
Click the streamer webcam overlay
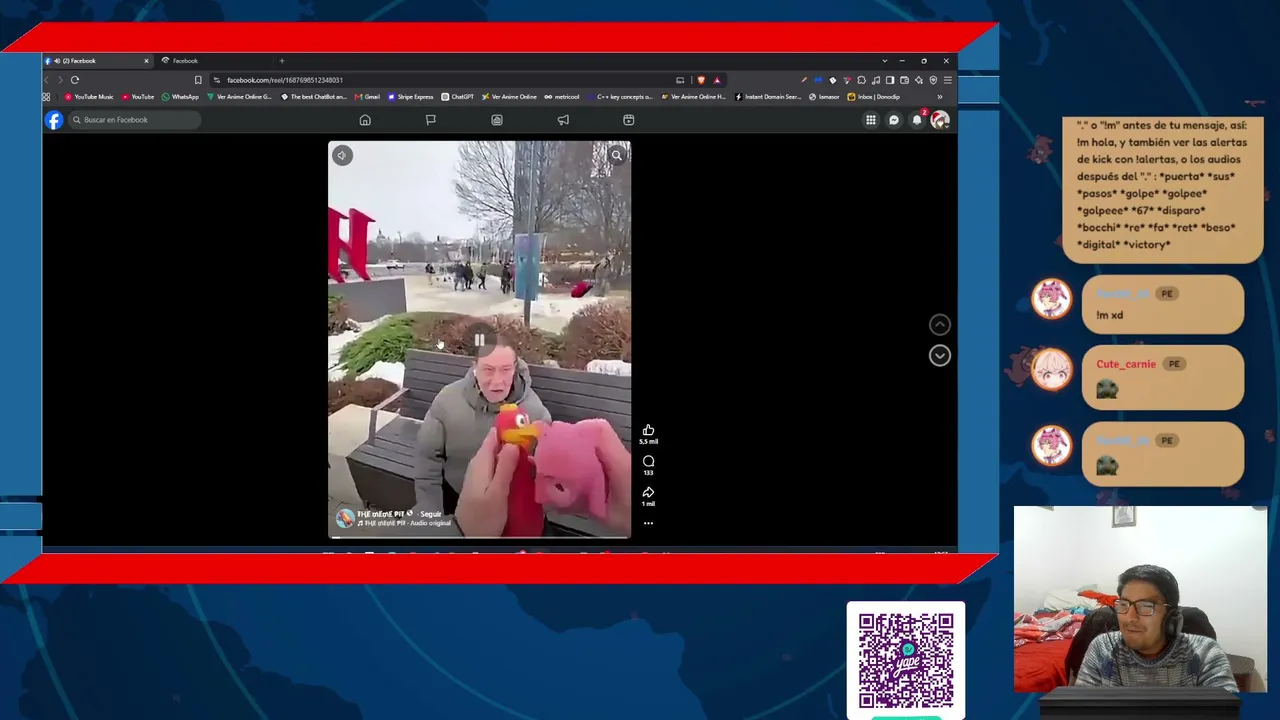1140,598
